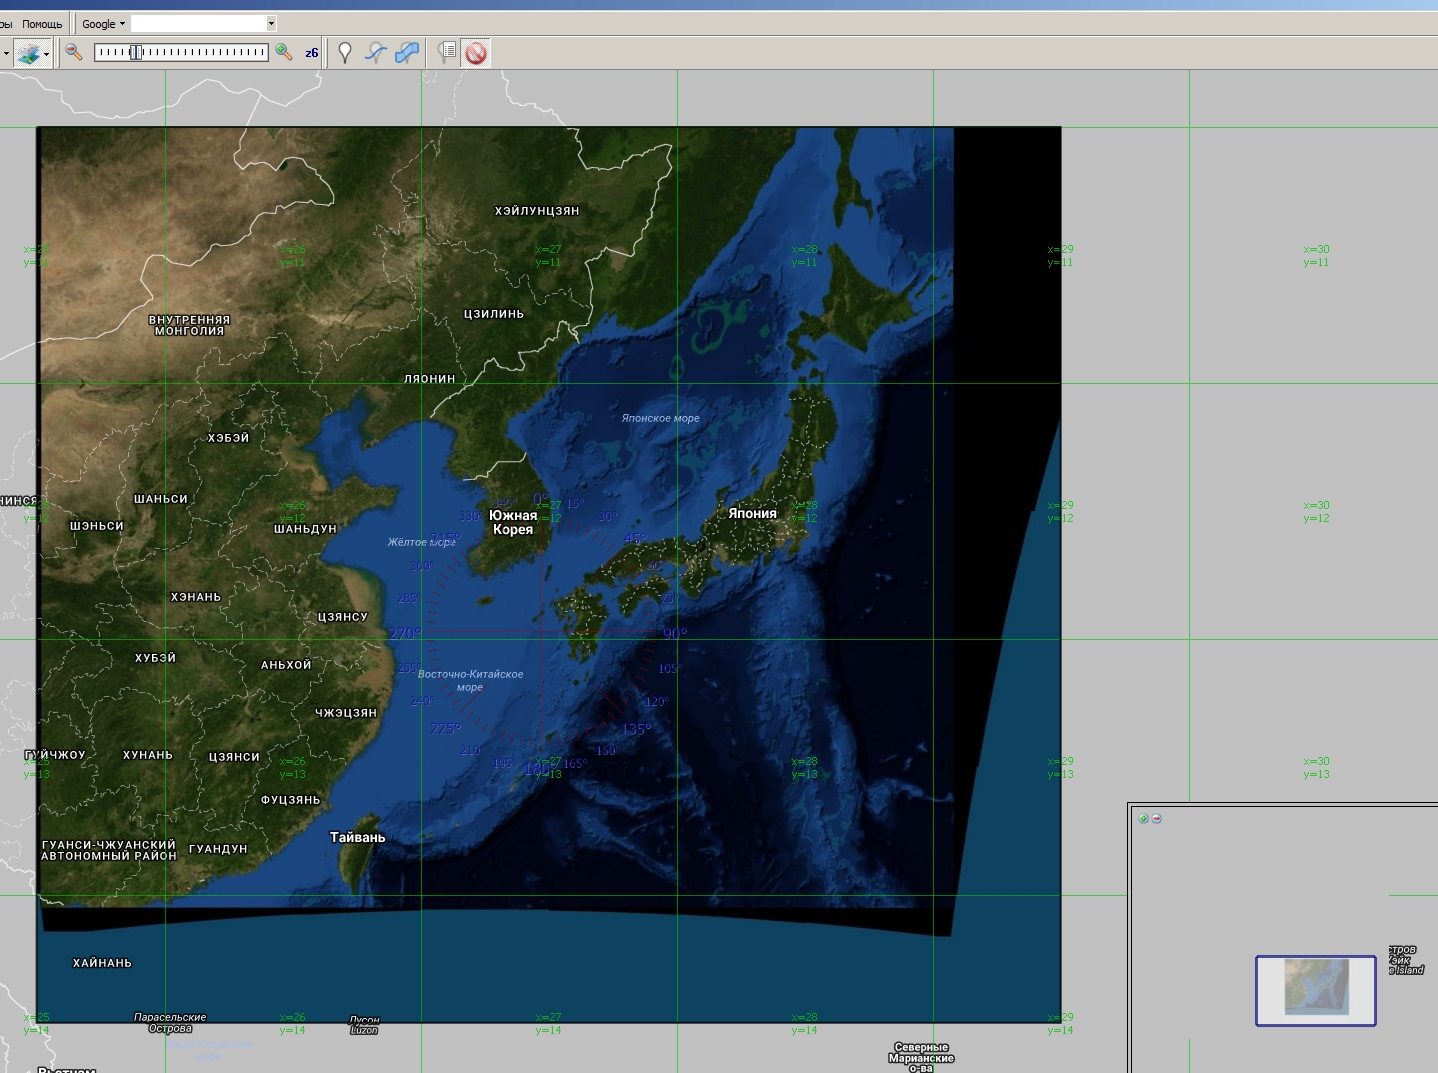Image resolution: width=1438 pixels, height=1073 pixels.
Task: Expand the search field dropdown arrow
Action: pos(271,24)
